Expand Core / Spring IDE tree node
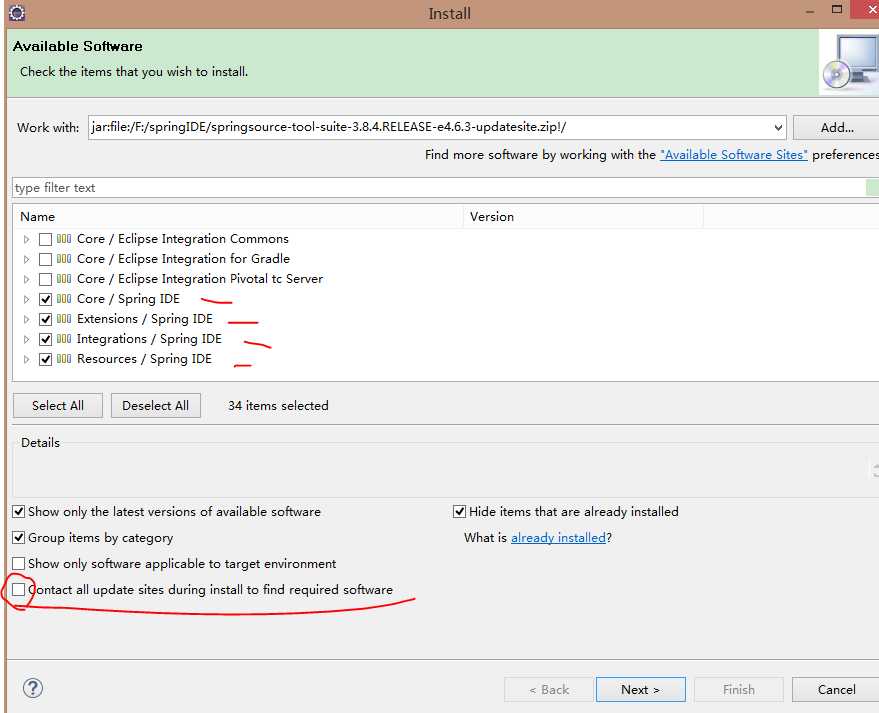The height and width of the screenshot is (713, 879). coord(26,299)
